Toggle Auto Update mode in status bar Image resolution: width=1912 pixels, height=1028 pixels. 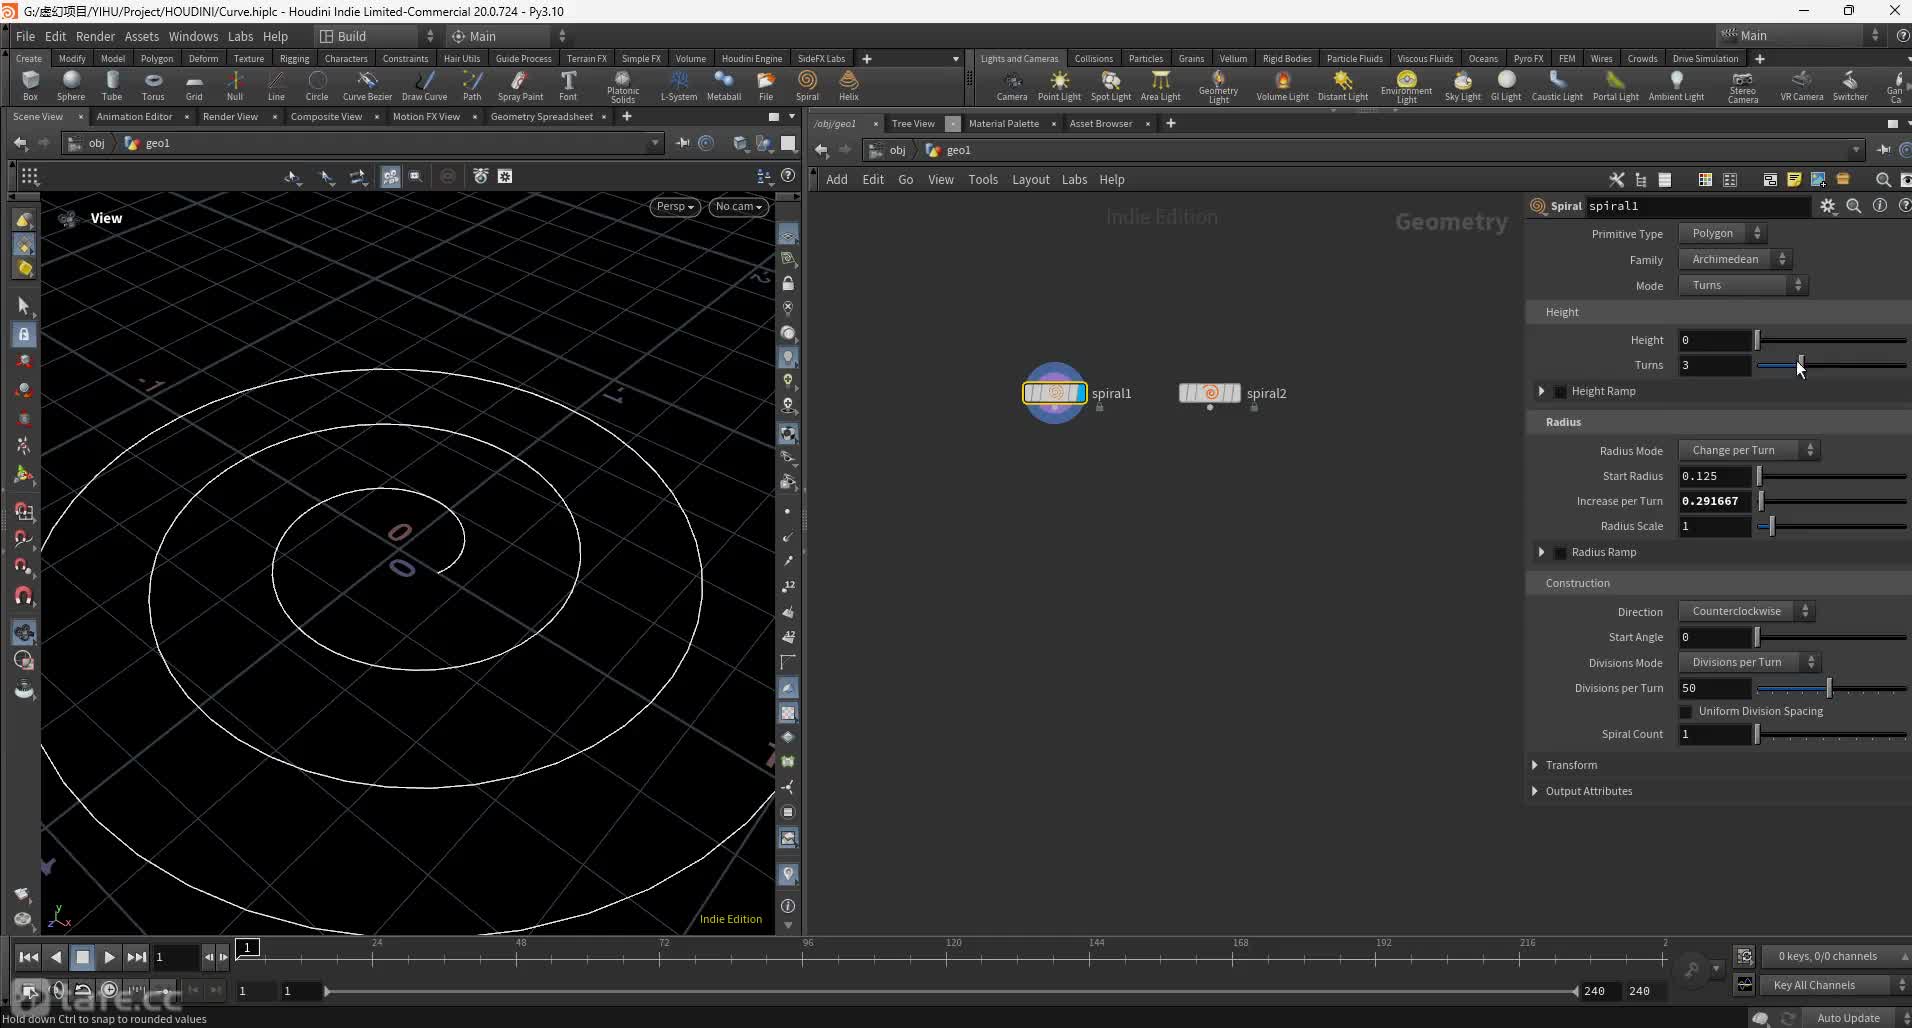[x=1848, y=1018]
